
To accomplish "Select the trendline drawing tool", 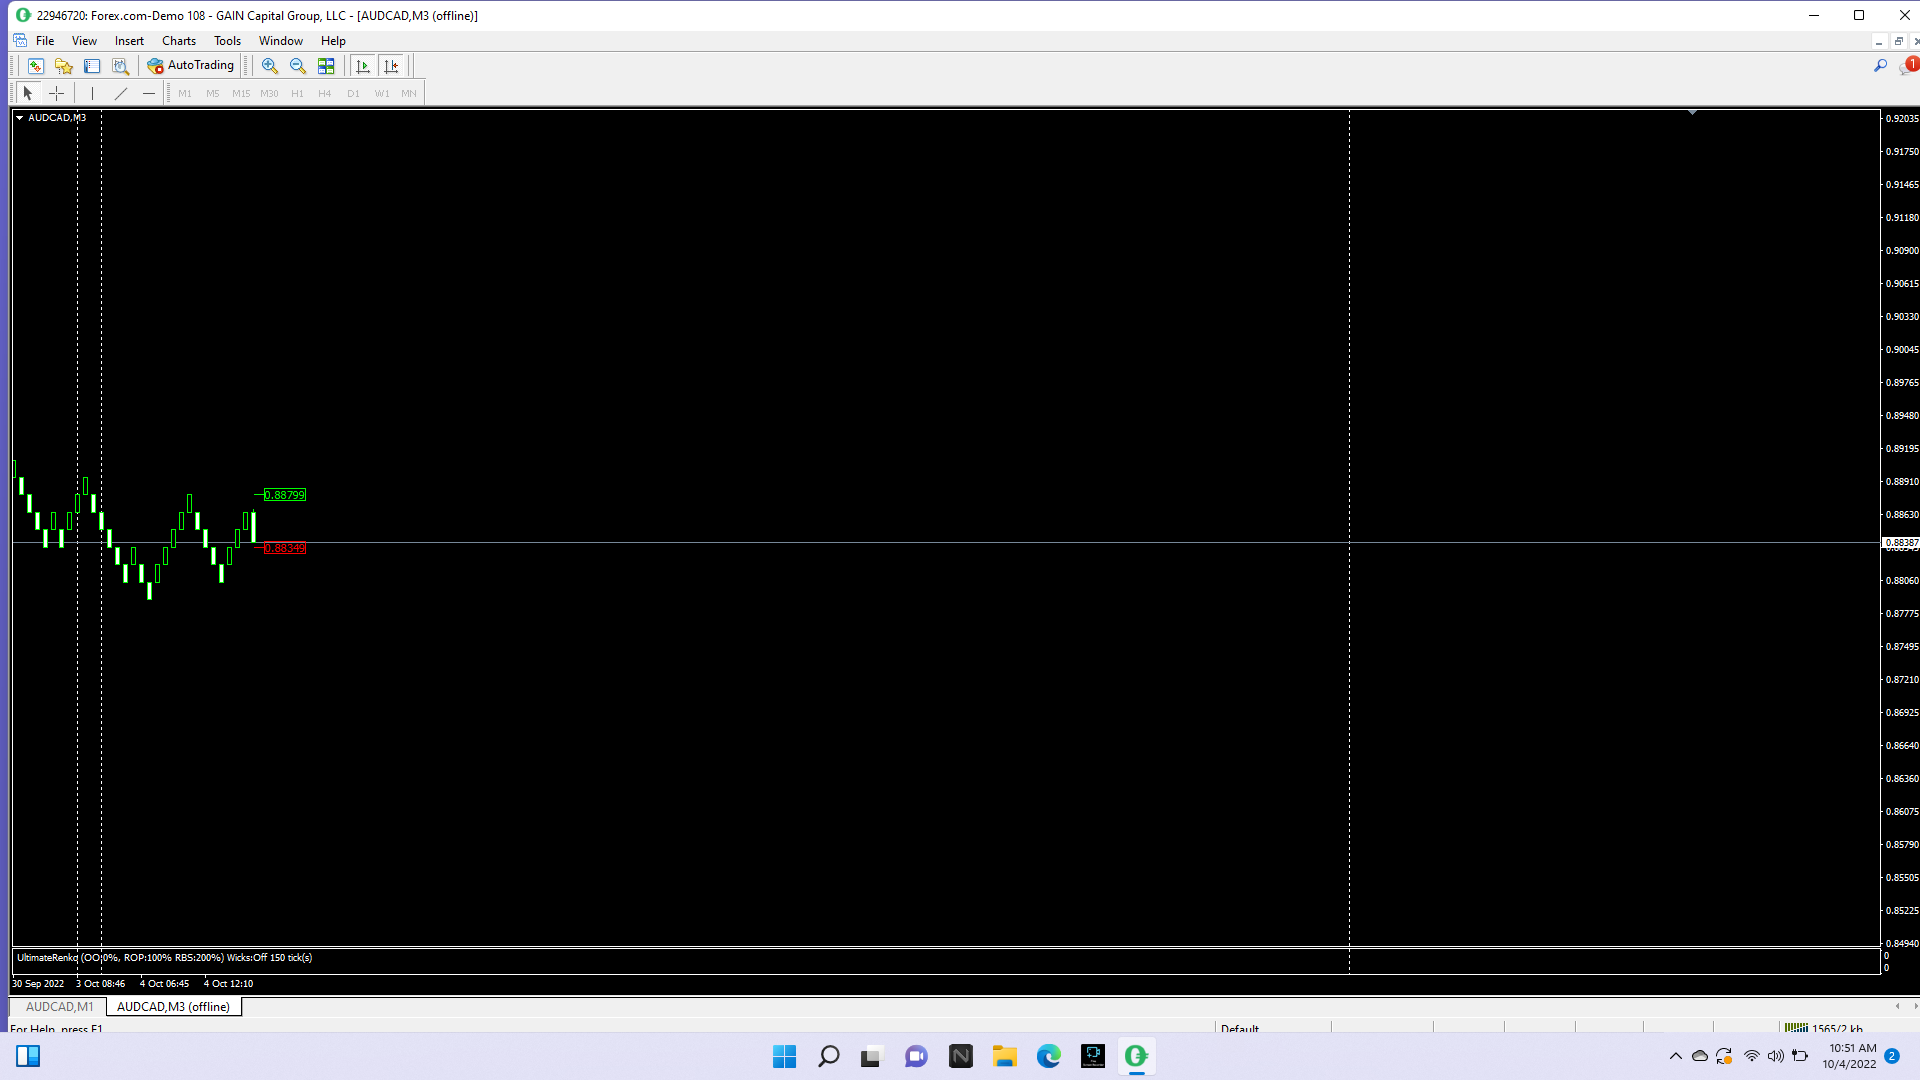I will click(x=121, y=93).
